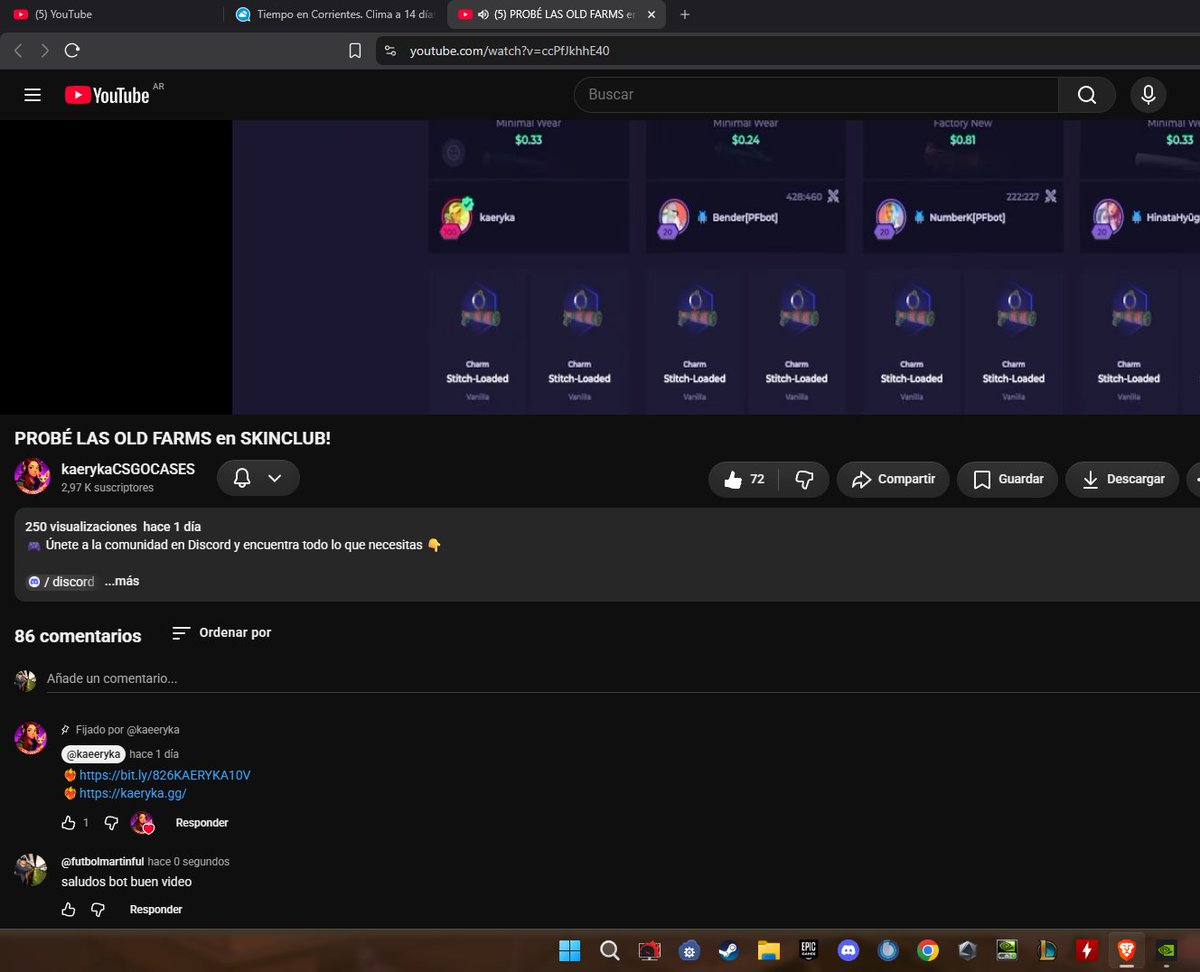Go back to the previous page
1200x972 pixels.
pyautogui.click(x=18, y=51)
